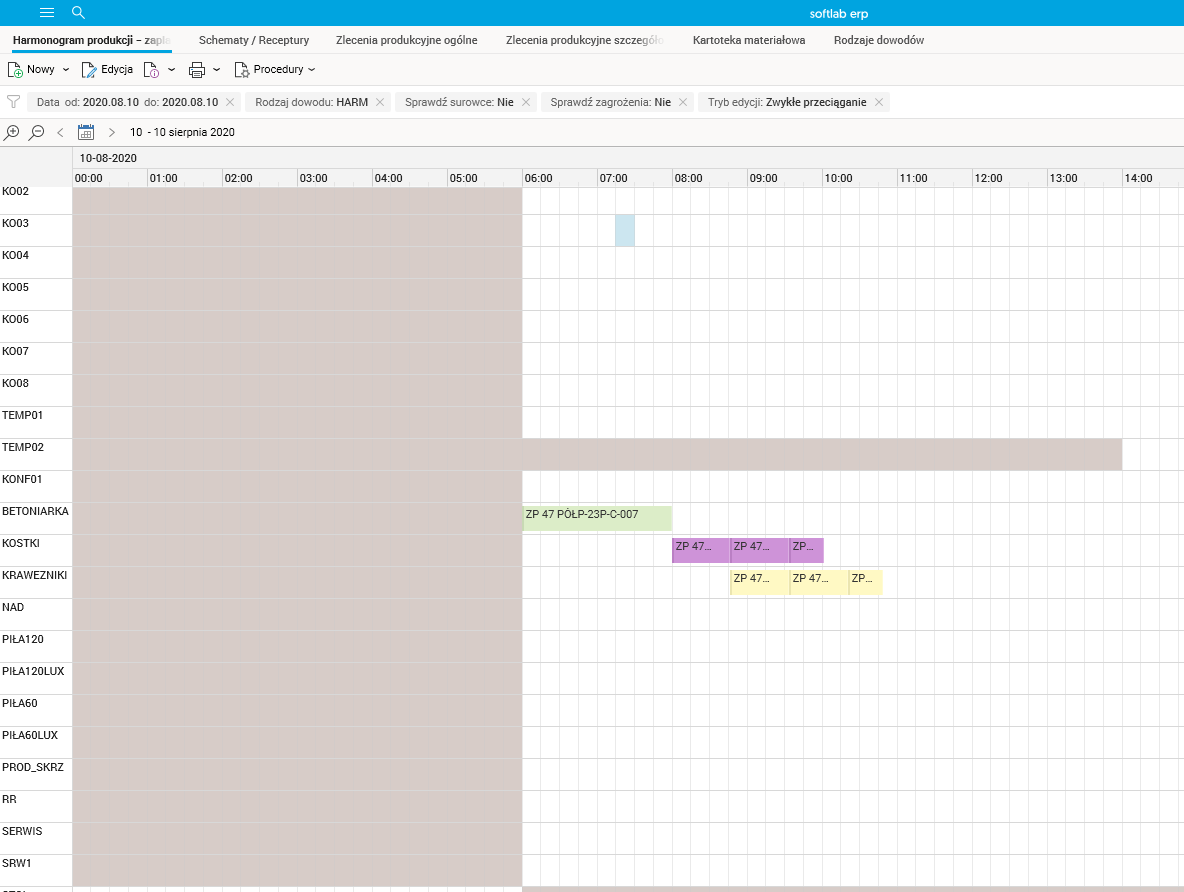Open Zlecenia produkcyjne szczegółowe tab

pyautogui.click(x=584, y=40)
